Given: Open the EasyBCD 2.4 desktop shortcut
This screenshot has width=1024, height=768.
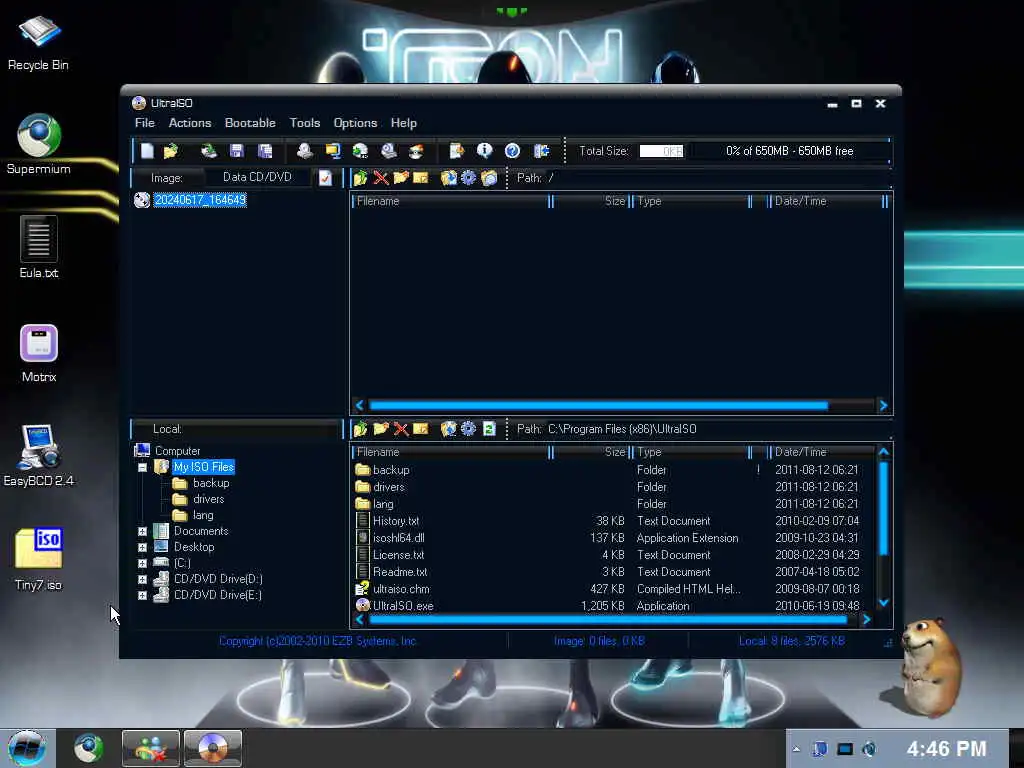Looking at the screenshot, I should coord(39,455).
